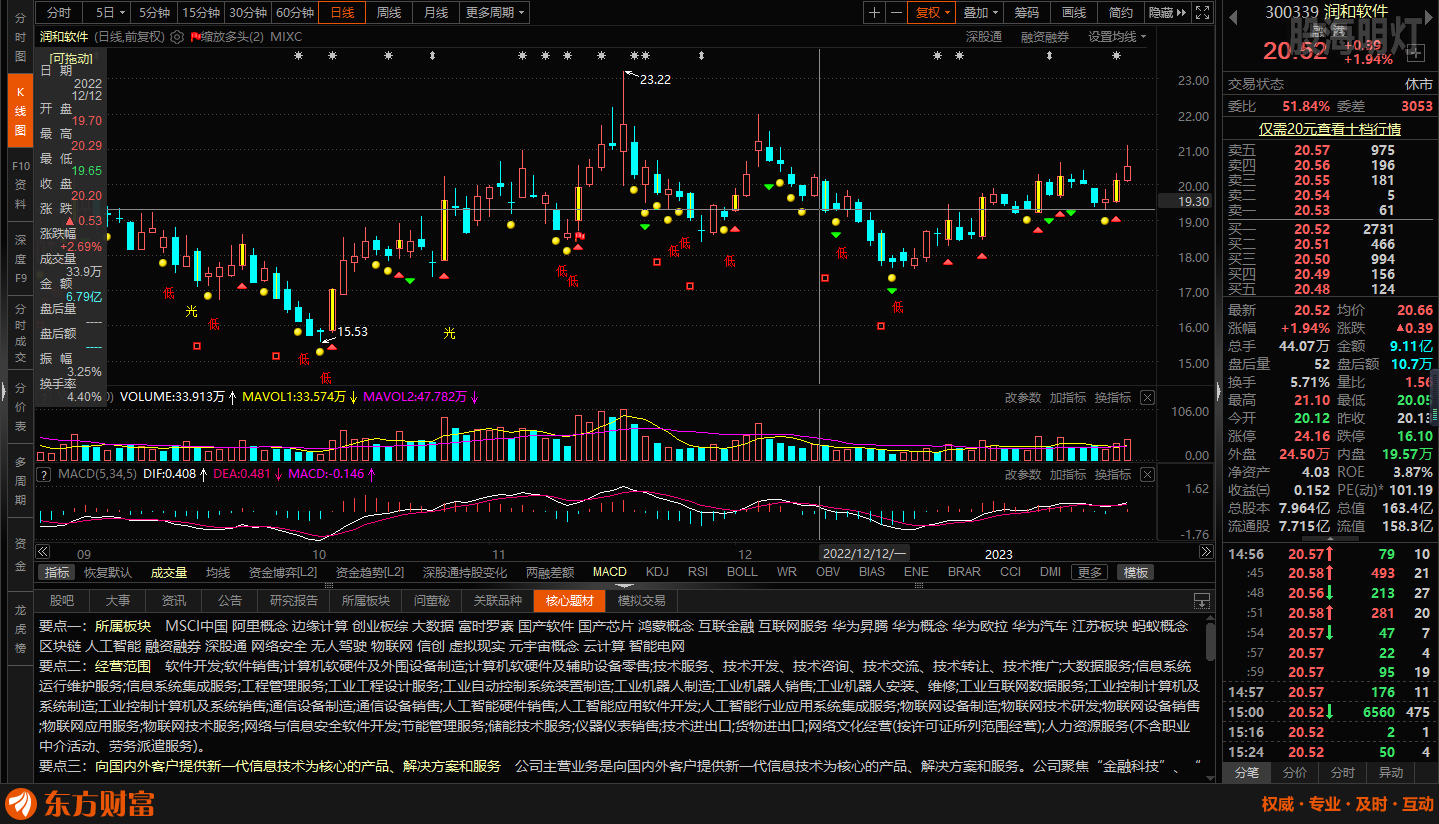Click 恢复默认 indicator button
This screenshot has width=1439, height=824.
coord(108,572)
